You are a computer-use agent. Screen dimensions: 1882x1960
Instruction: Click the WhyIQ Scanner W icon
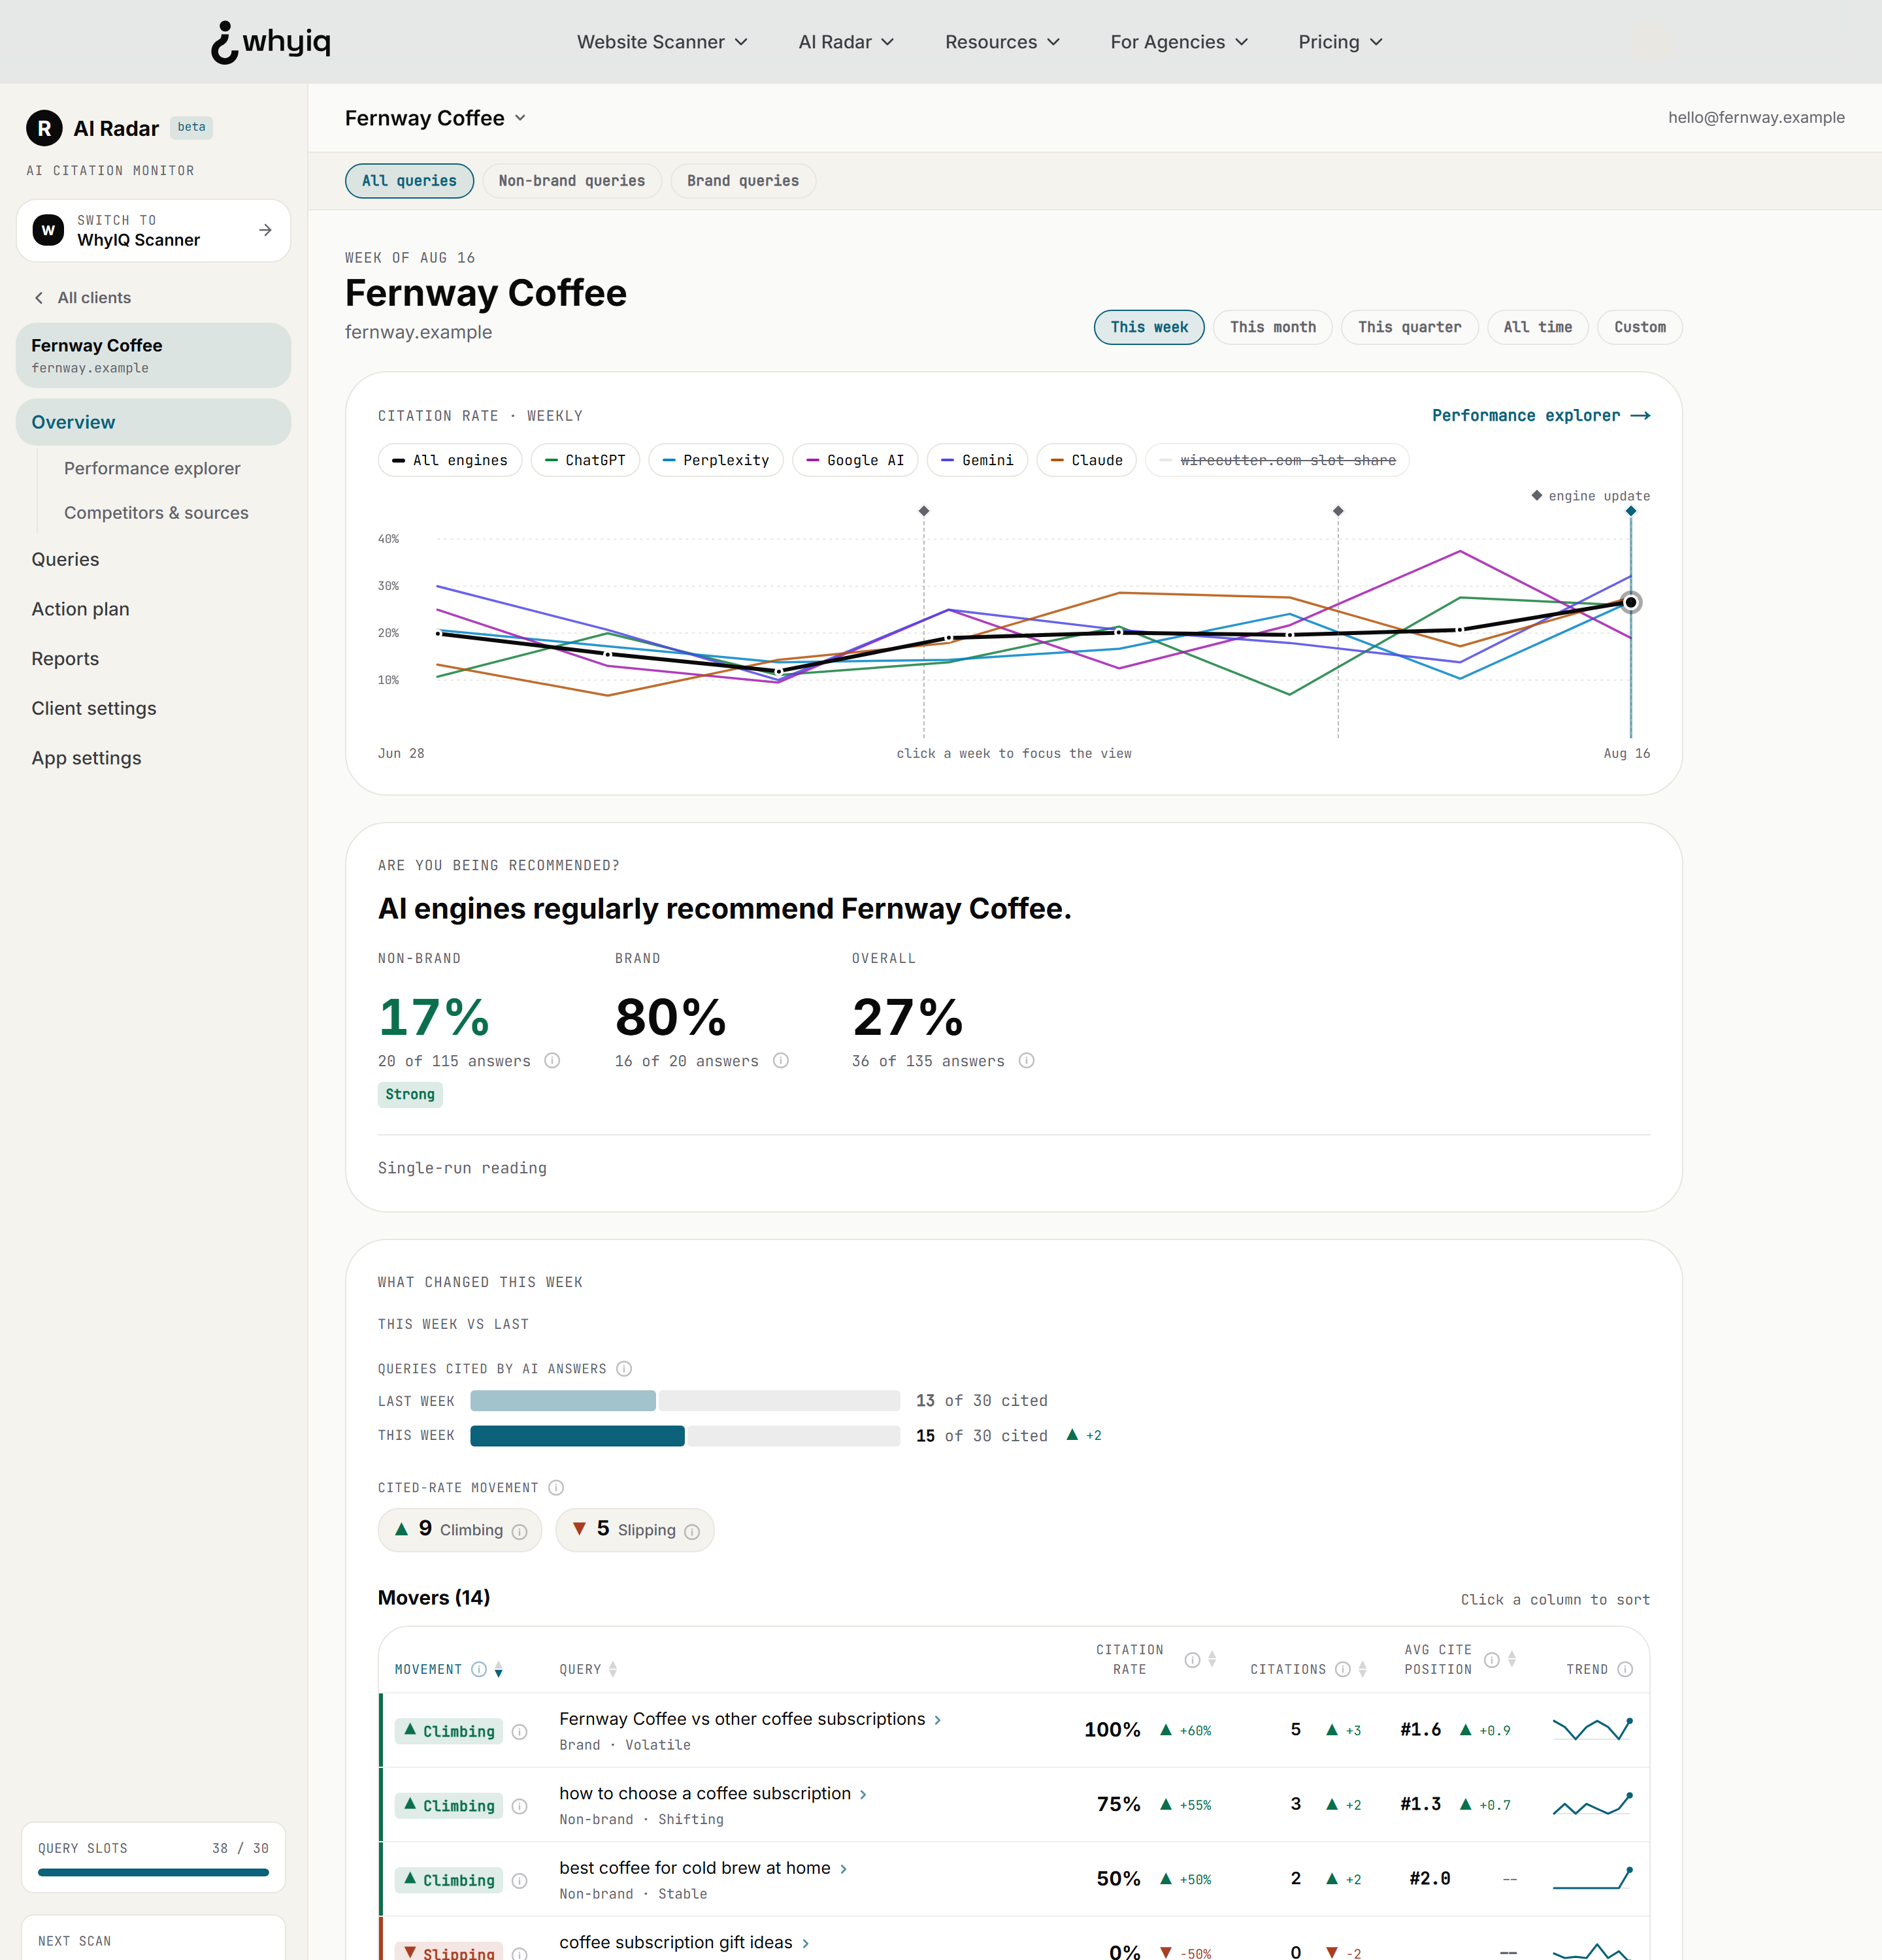click(48, 230)
